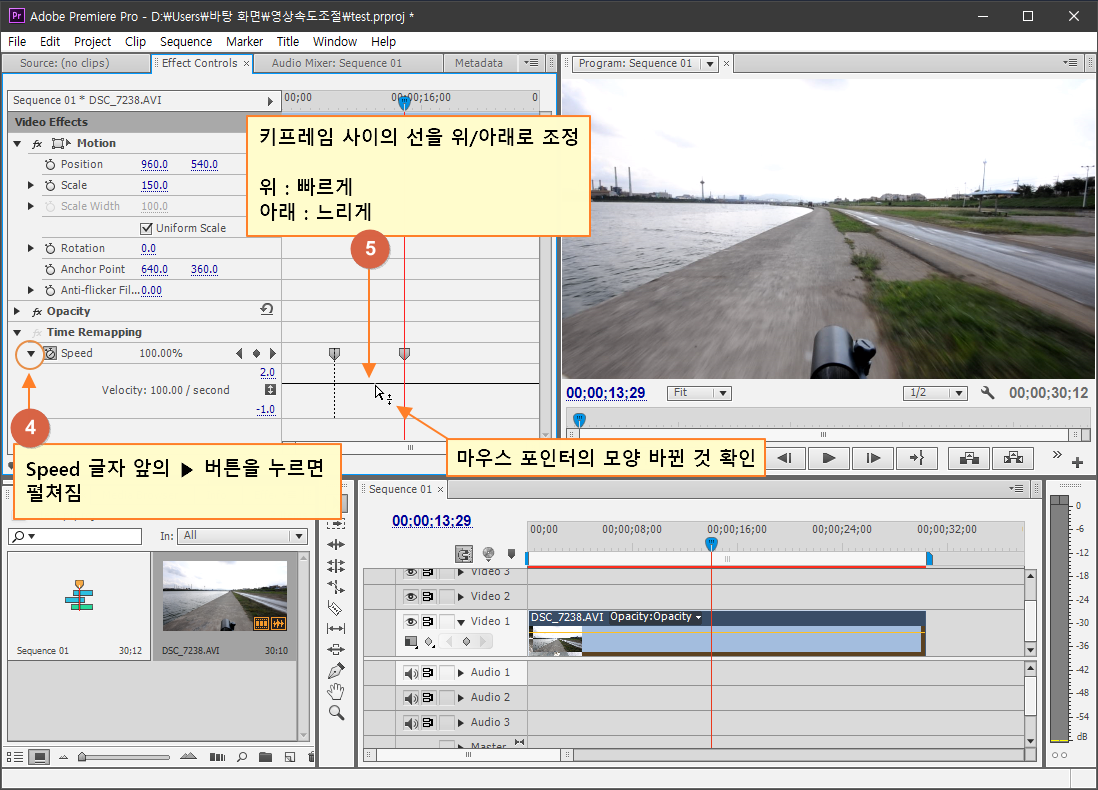Click the Video 1 Set Display Style icon

pyautogui.click(x=411, y=642)
